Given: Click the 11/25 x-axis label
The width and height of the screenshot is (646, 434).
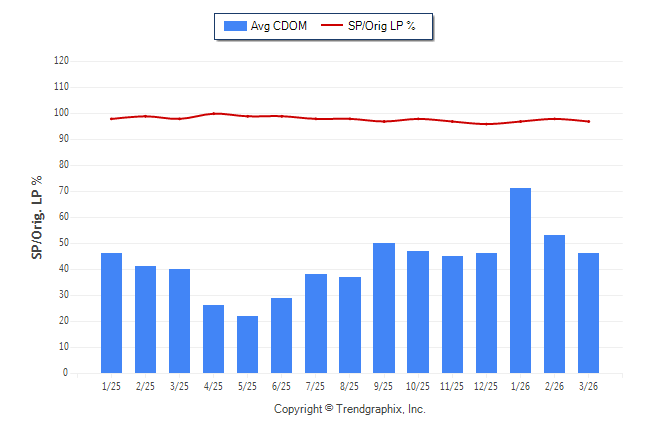Looking at the screenshot, I should coord(452,385).
